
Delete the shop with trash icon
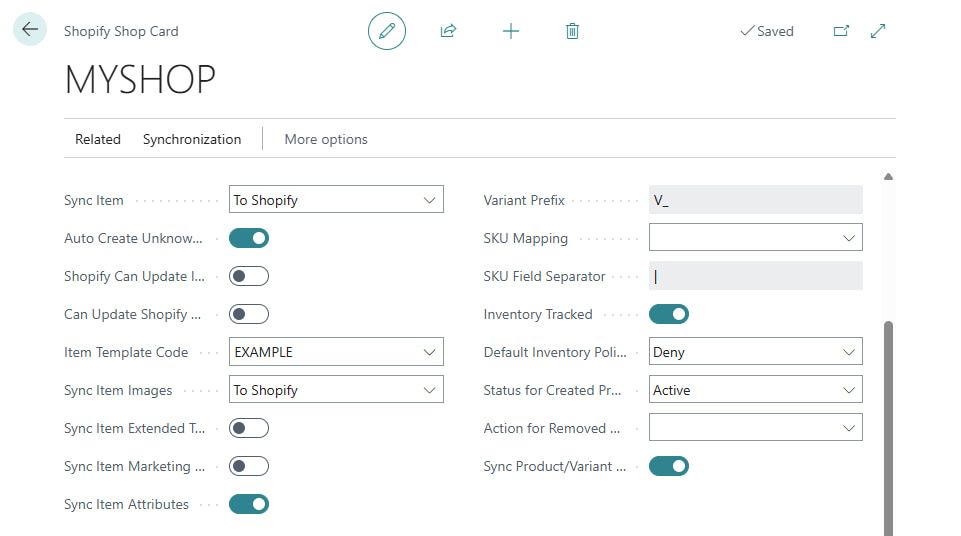(x=572, y=31)
